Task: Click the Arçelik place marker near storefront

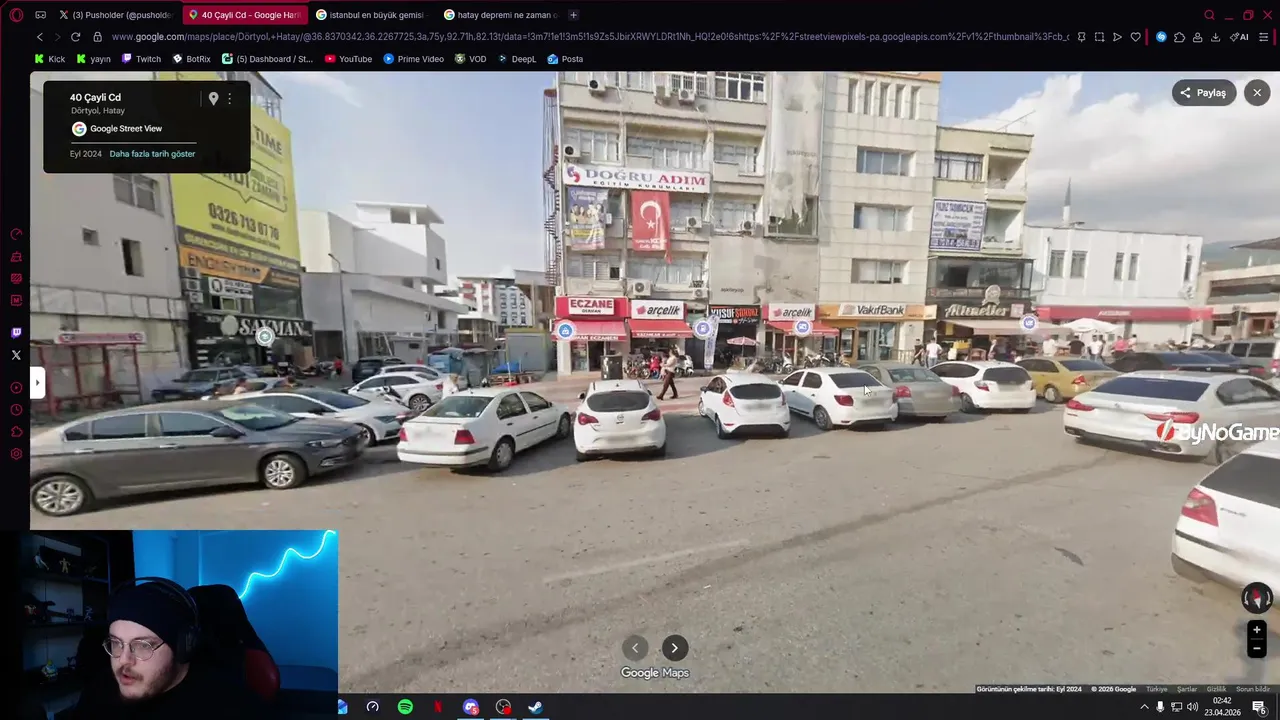Action: [801, 327]
